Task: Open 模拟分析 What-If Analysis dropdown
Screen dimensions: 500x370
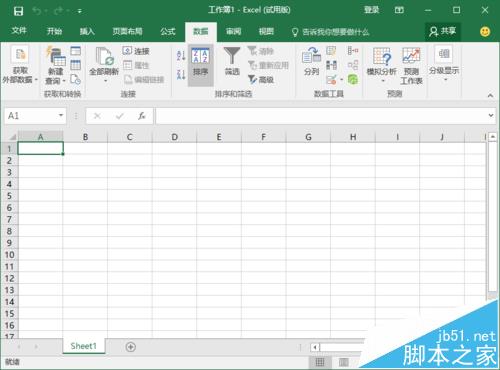Action: (x=382, y=65)
